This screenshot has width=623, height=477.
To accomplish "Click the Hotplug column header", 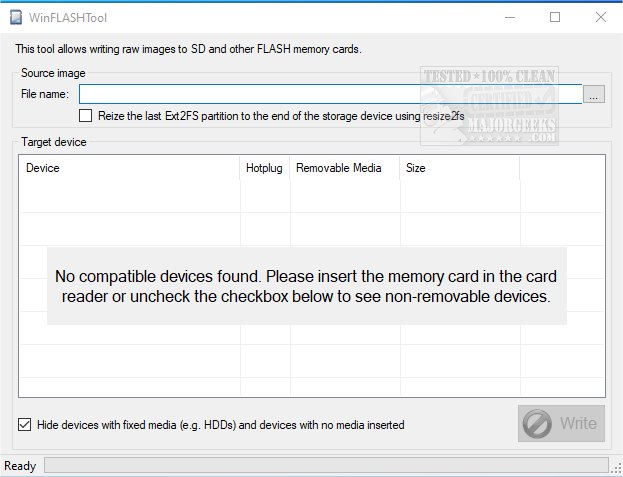I will coord(265,168).
